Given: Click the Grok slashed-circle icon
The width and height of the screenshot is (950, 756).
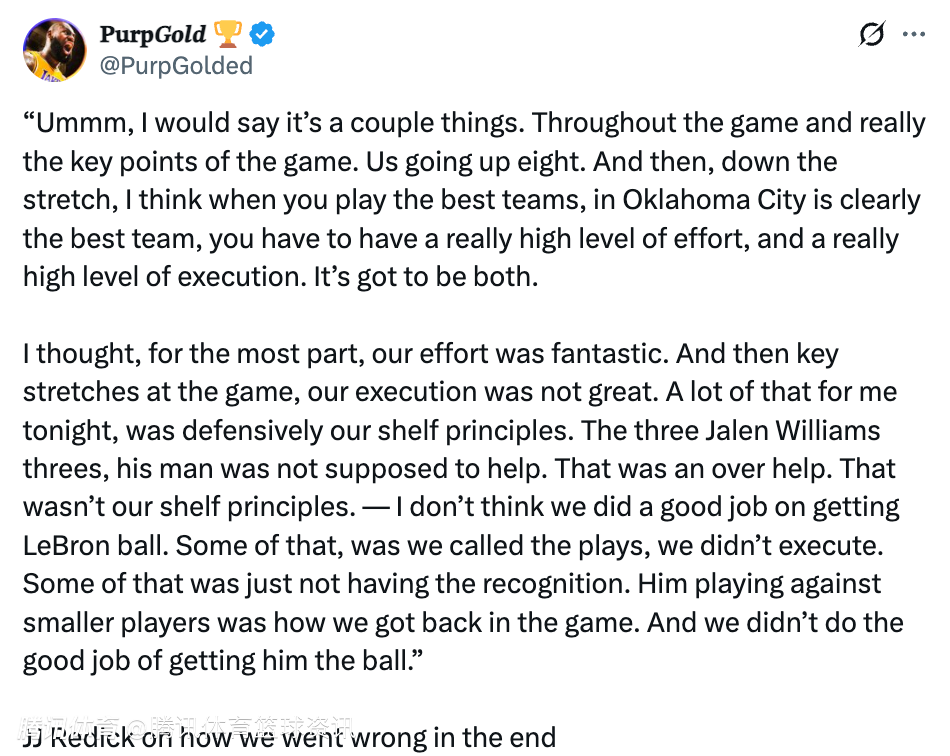Looking at the screenshot, I should point(871,34).
